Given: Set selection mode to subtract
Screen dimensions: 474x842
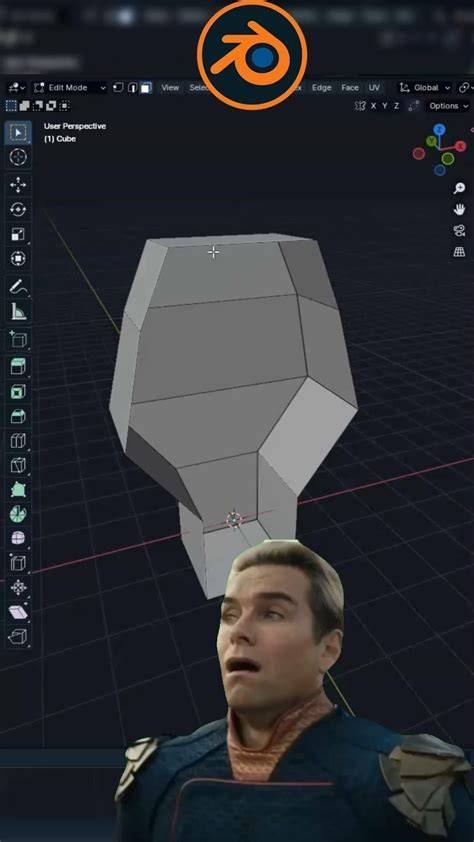Looking at the screenshot, I should (x=38, y=106).
